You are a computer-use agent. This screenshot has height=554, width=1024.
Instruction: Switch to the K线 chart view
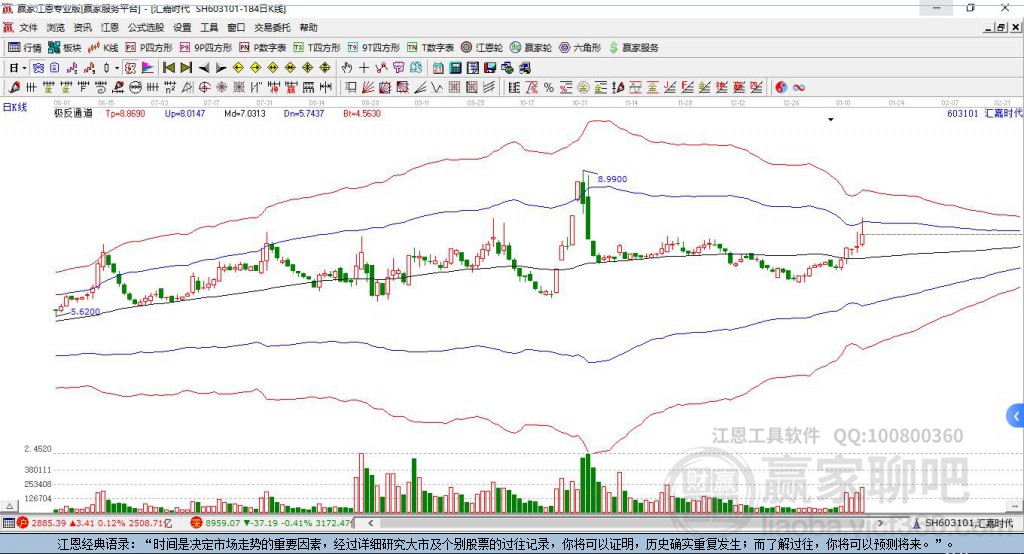[x=103, y=48]
